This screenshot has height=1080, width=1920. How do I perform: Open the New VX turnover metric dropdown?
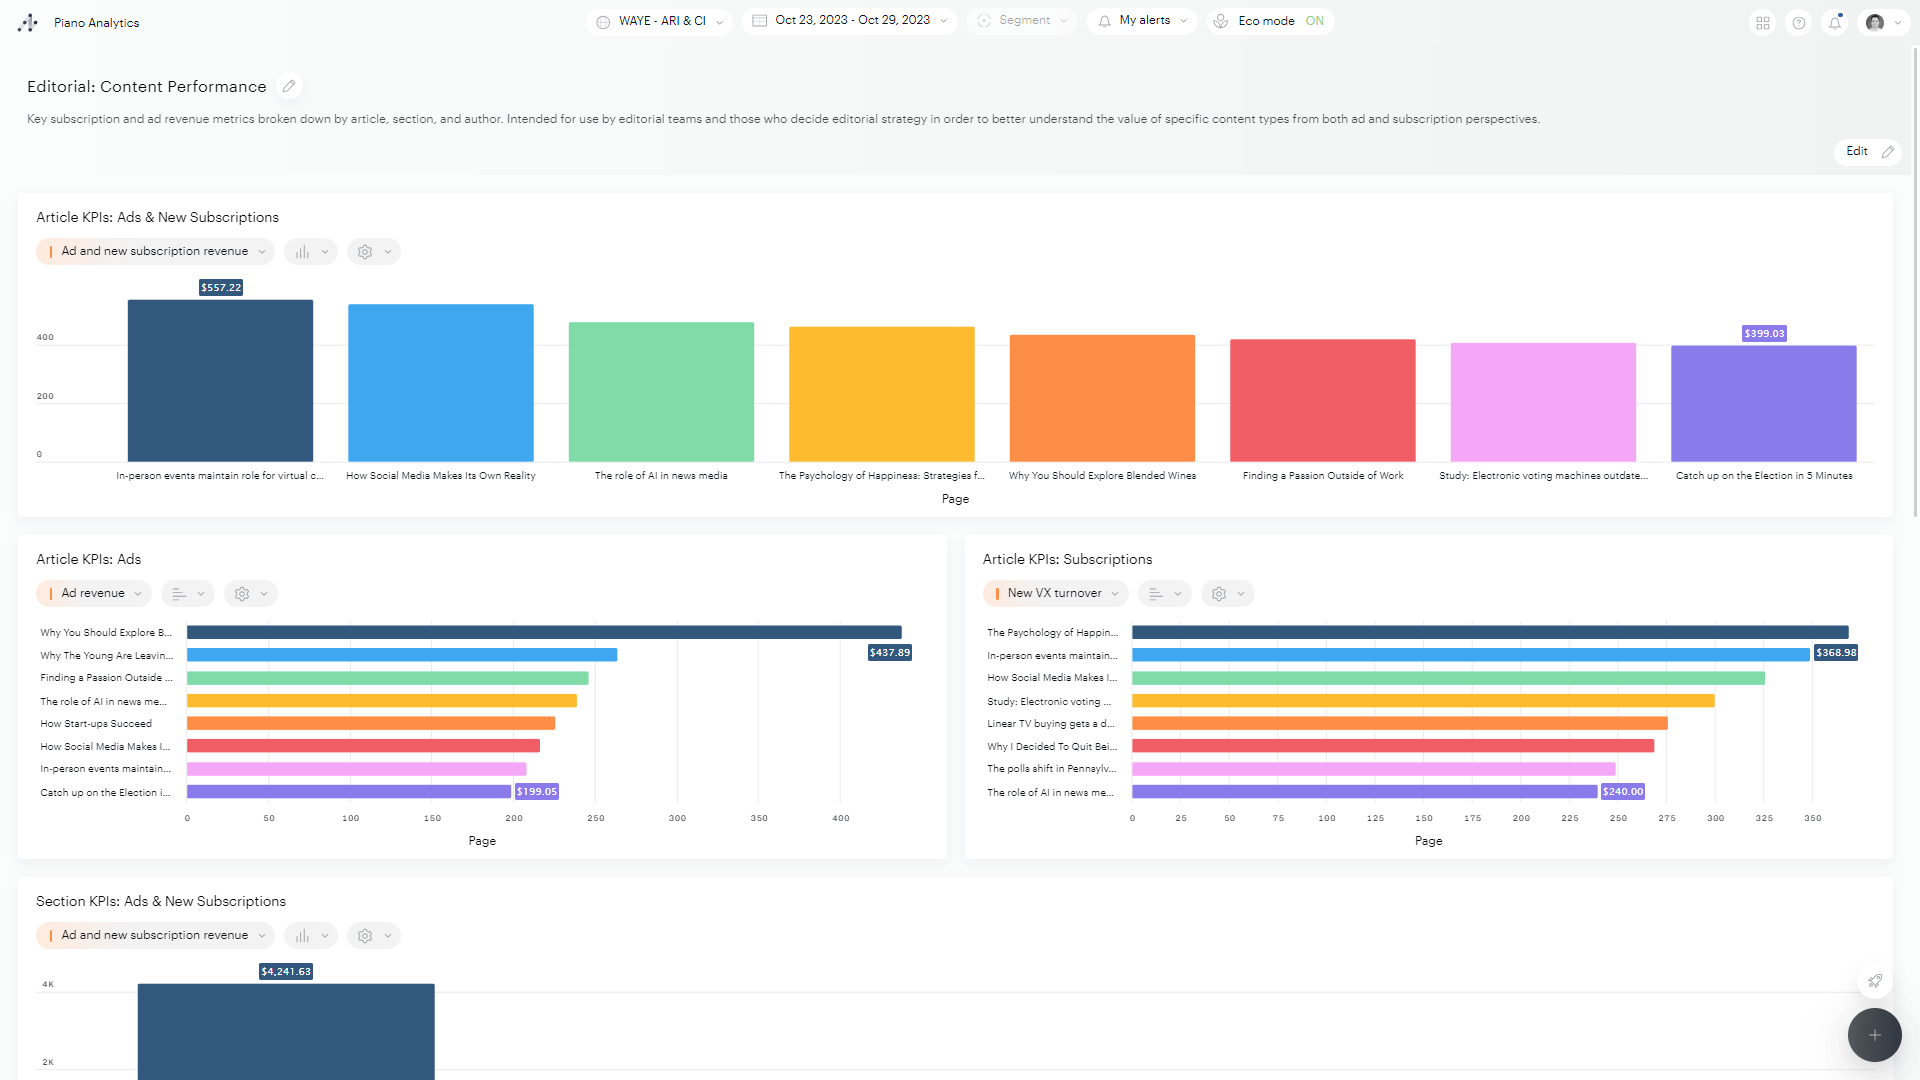(1055, 594)
